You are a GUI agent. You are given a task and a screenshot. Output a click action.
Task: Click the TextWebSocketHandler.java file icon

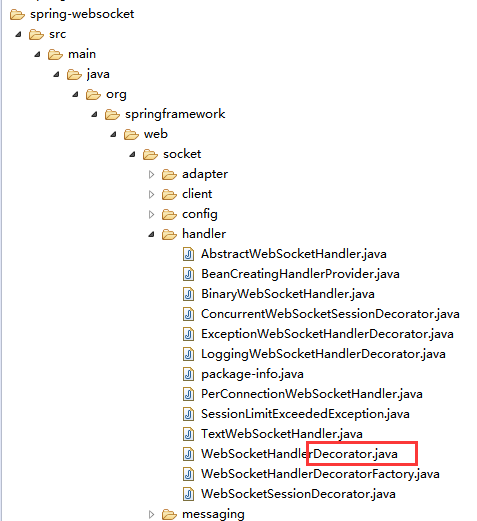point(188,434)
